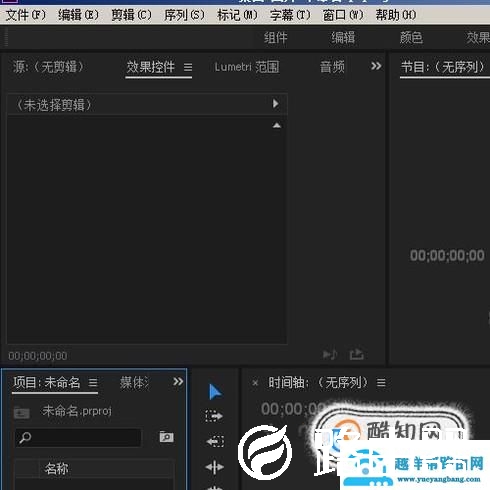The image size is (490, 490).
Task: Switch to the 编辑 workspace
Action: tap(343, 38)
